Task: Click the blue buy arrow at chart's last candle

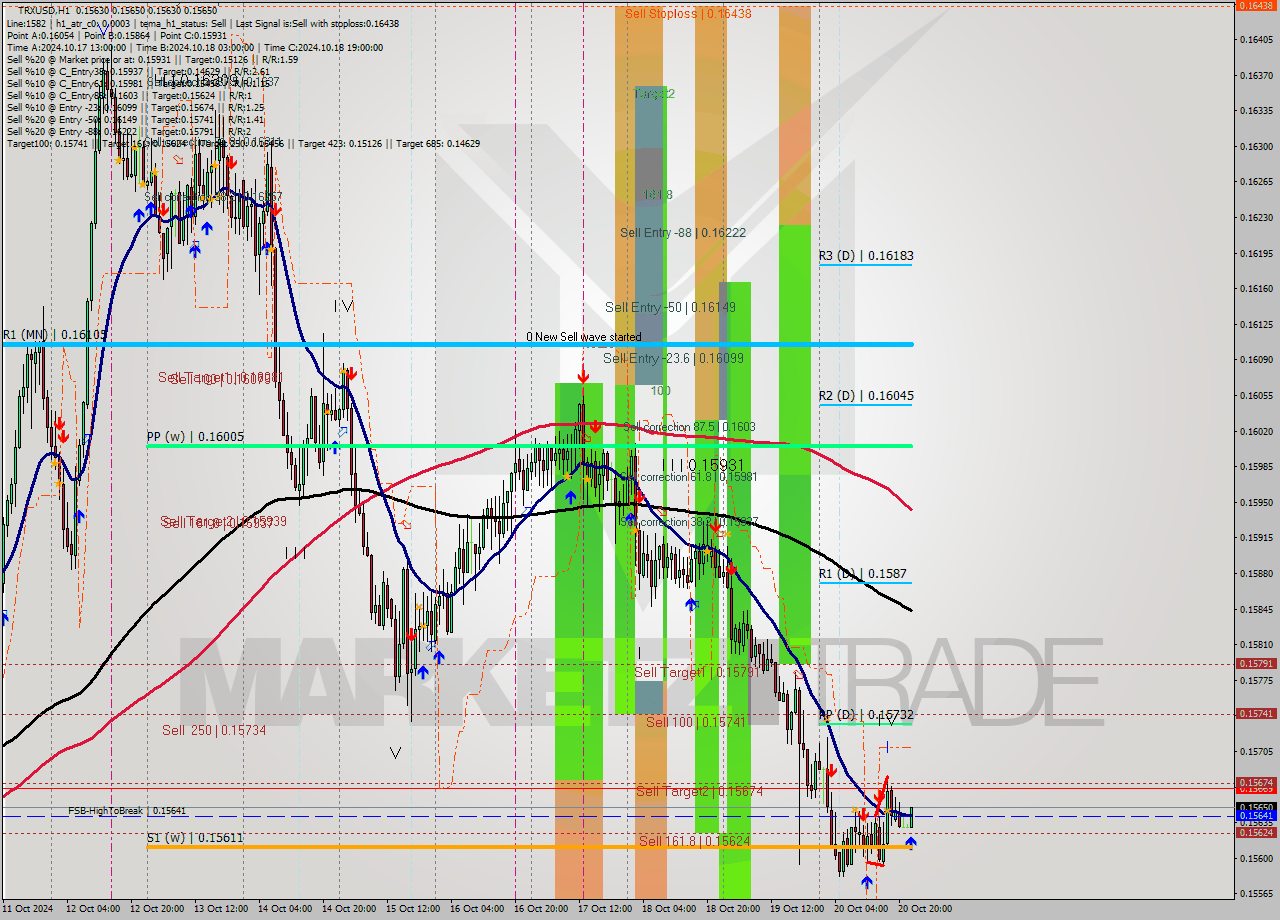Action: tap(910, 843)
